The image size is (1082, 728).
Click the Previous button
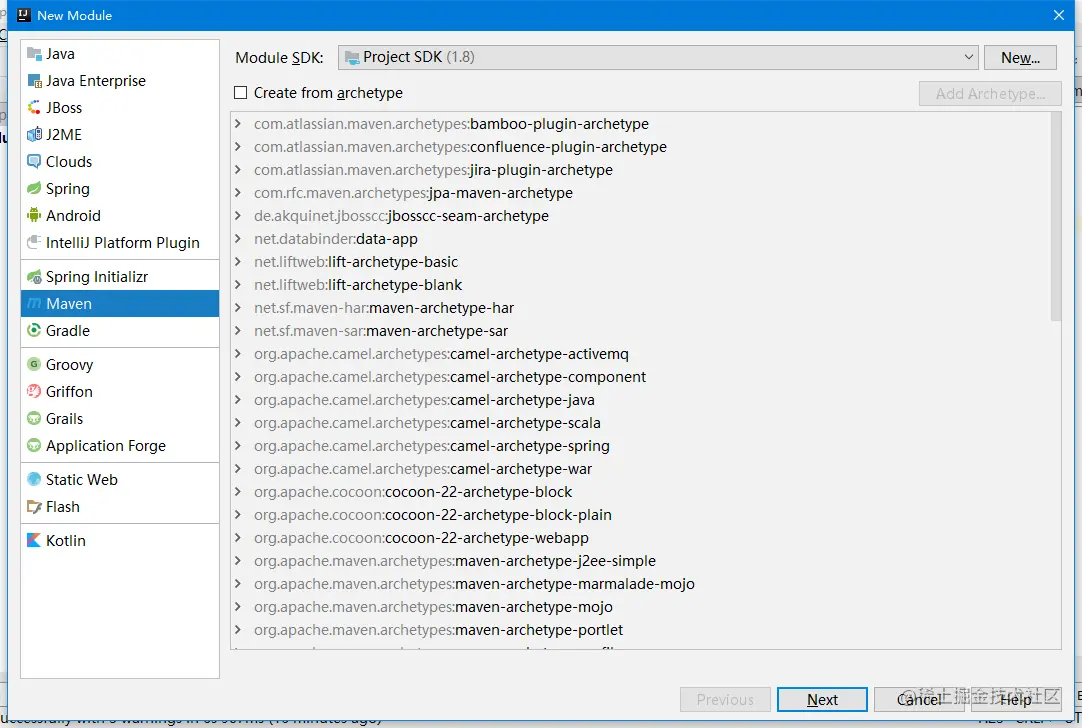[725, 700]
